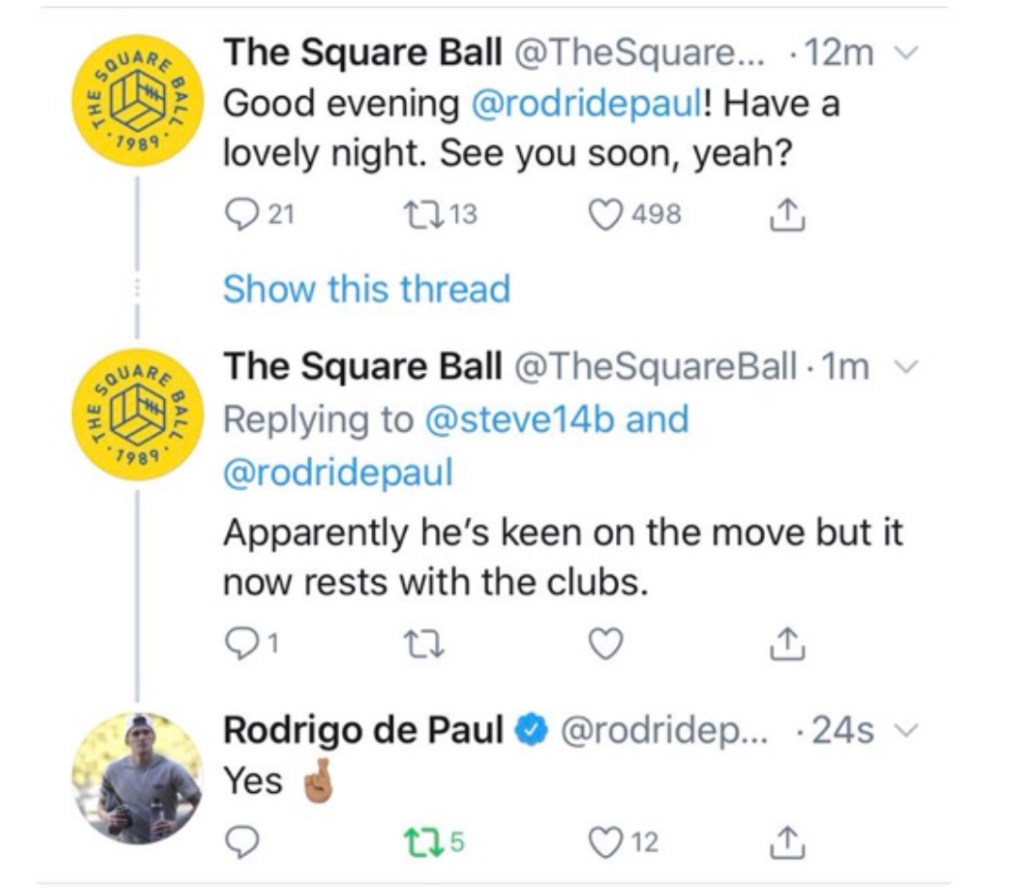Expand options chevron on the 24s tweet

point(905,731)
